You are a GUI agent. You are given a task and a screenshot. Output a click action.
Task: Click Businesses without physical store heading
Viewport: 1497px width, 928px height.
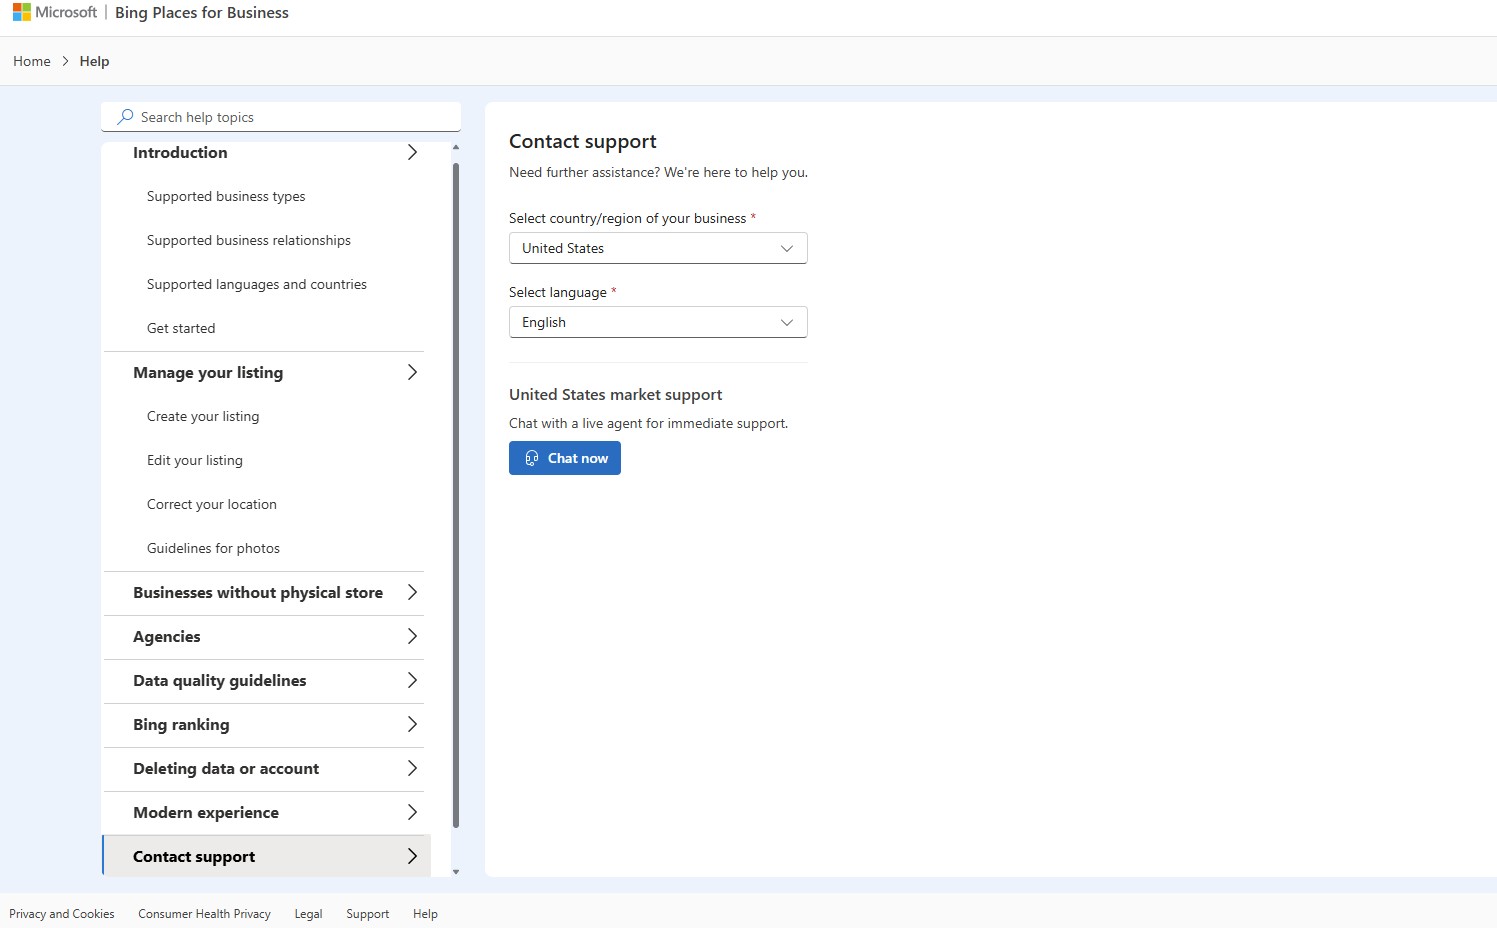pos(258,592)
